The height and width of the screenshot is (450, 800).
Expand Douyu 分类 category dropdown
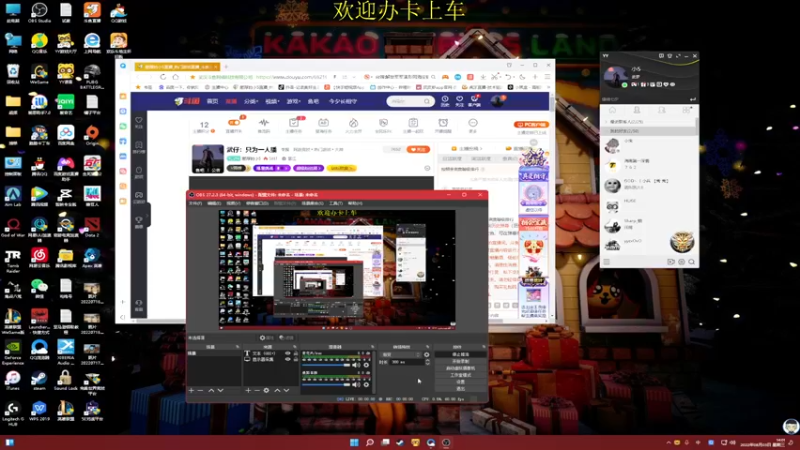(251, 101)
